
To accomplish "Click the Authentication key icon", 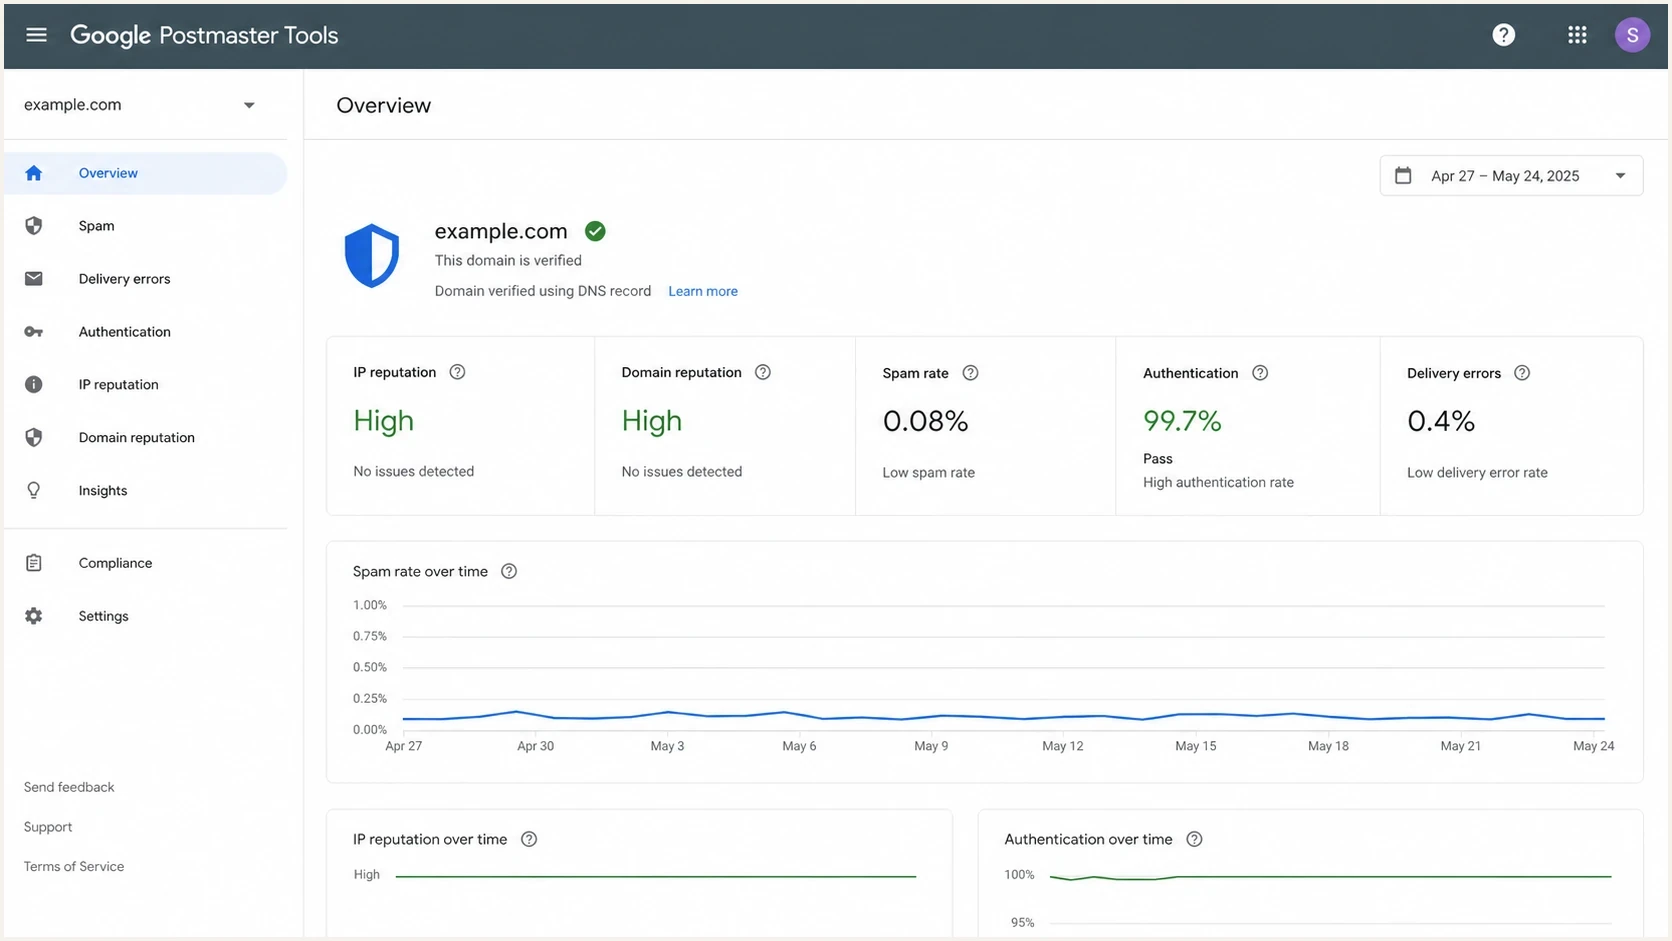I will (34, 332).
